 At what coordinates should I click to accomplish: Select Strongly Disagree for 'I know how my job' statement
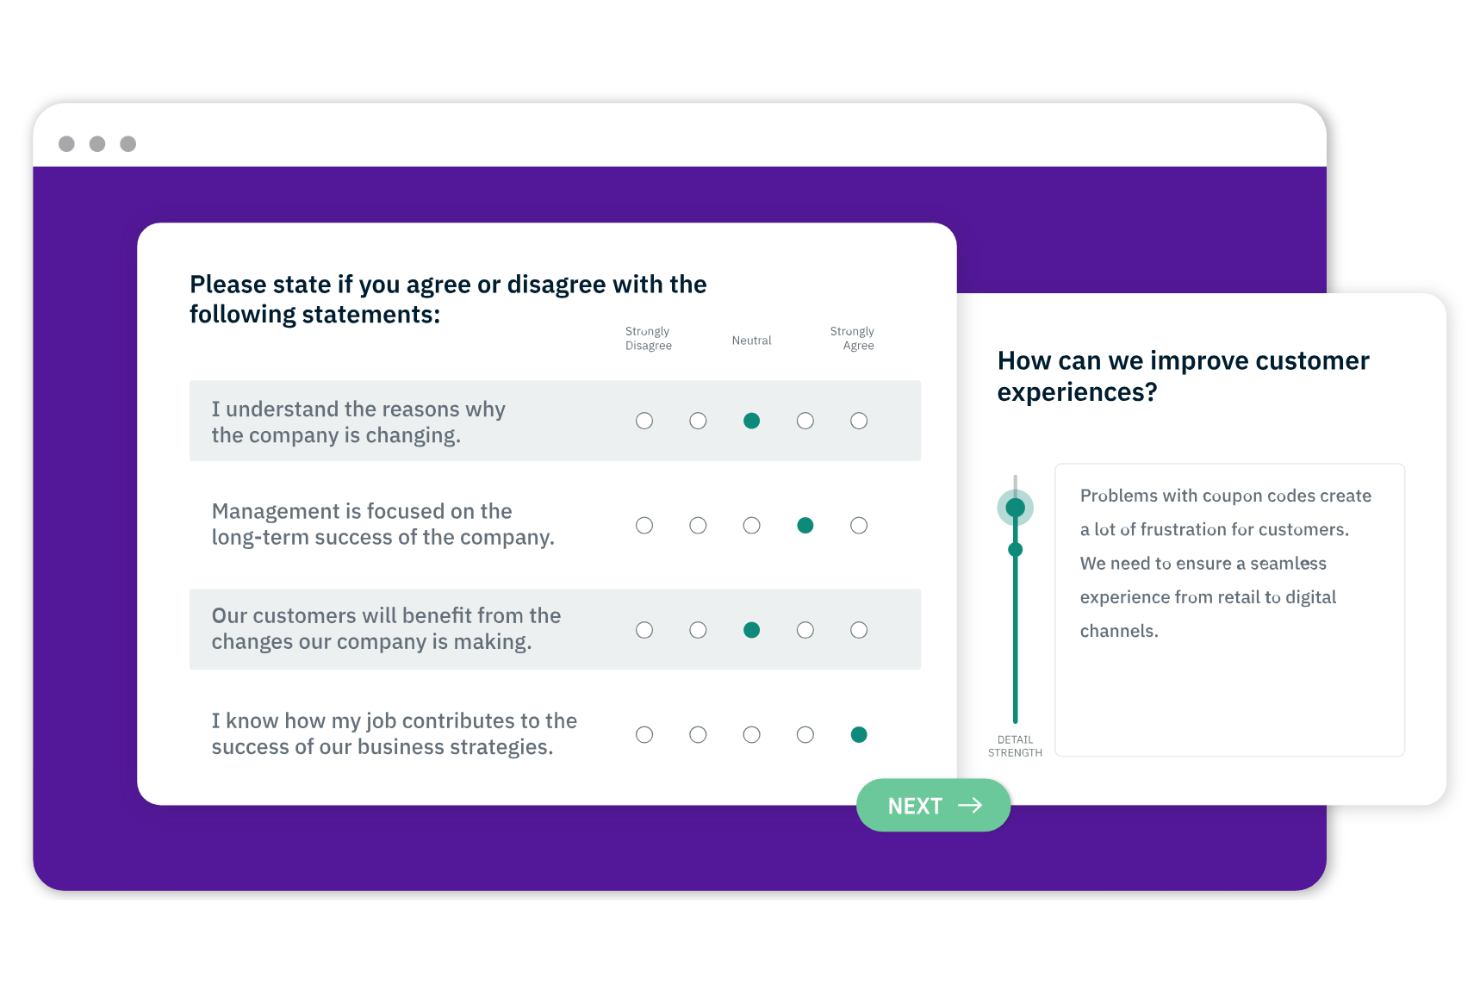[644, 735]
